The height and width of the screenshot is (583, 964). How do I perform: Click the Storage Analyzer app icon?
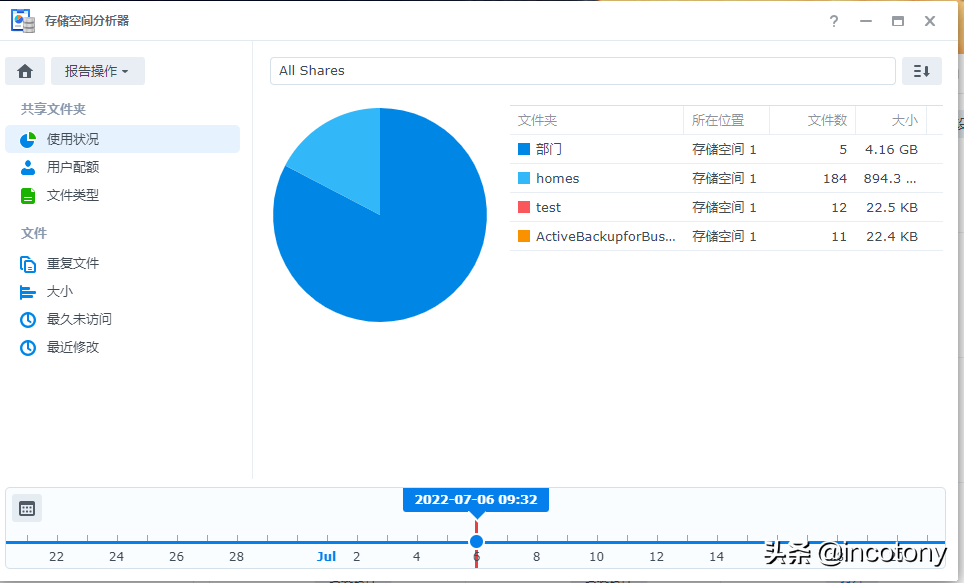23,21
